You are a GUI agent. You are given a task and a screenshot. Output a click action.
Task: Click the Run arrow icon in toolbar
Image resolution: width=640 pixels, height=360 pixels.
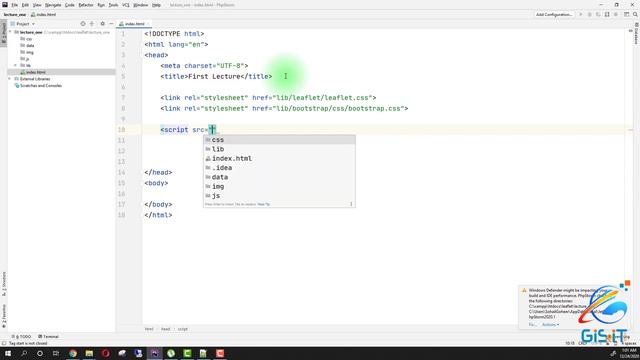581,15
